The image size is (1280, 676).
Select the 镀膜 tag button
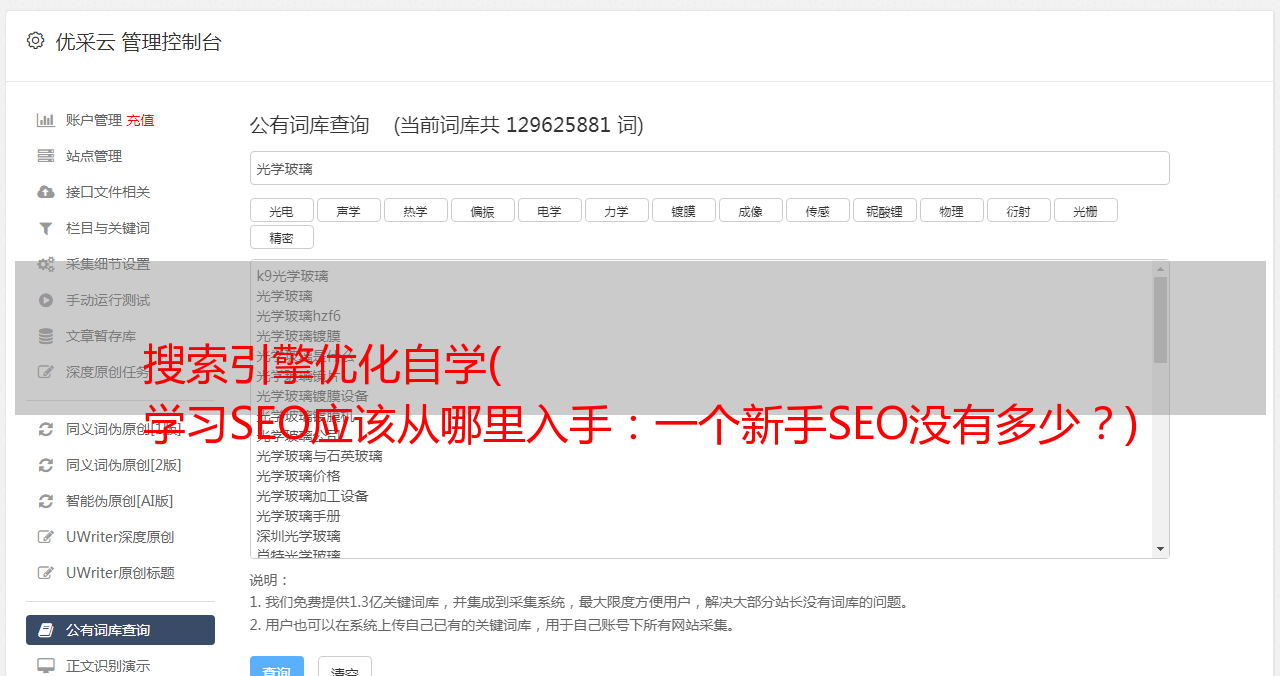click(683, 210)
